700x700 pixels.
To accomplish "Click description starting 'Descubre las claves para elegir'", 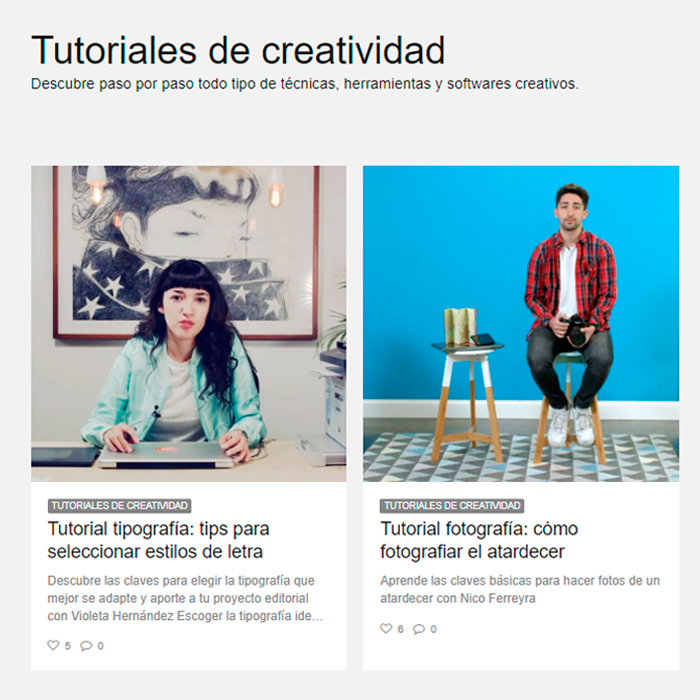I will tap(185, 598).
